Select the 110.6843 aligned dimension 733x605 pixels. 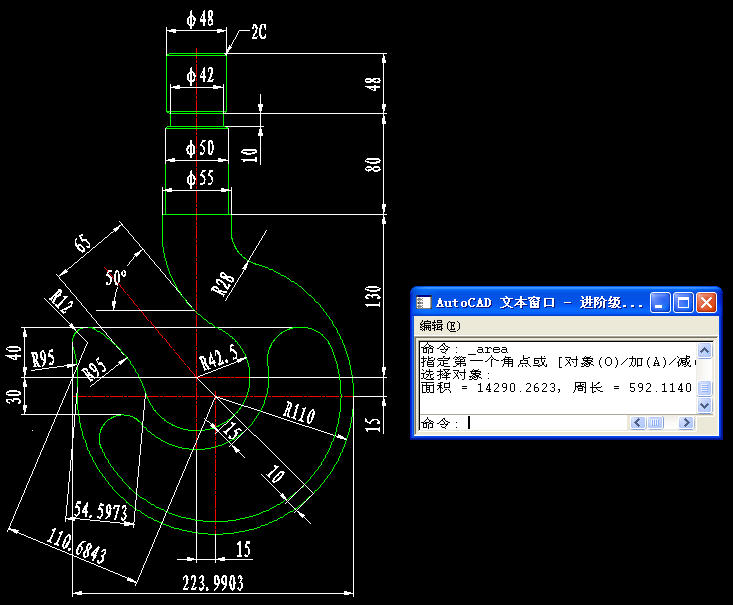[x=76, y=545]
